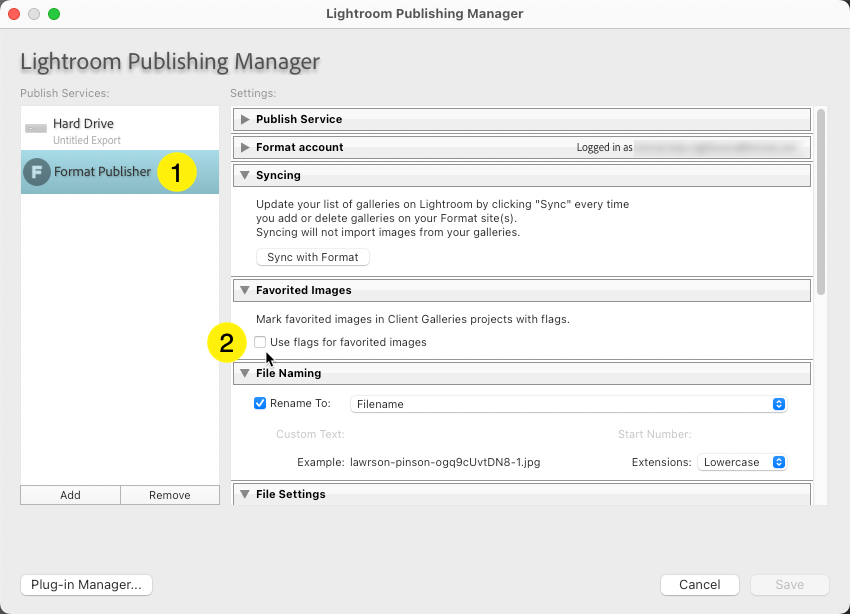Click the Format Publisher F logo icon
The width and height of the screenshot is (850, 614).
point(37,172)
